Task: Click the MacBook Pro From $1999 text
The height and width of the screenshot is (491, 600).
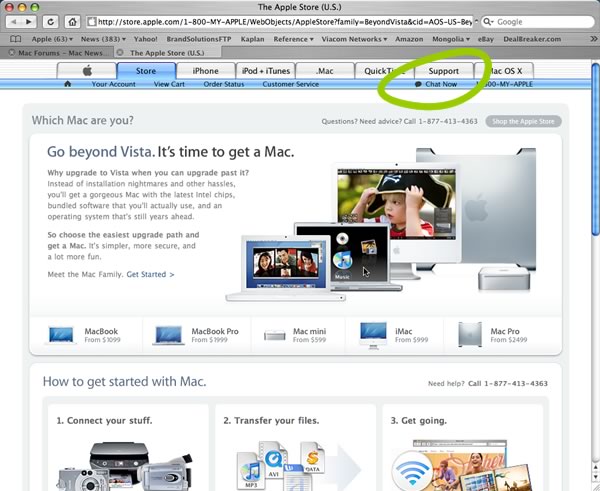Action: [x=215, y=335]
